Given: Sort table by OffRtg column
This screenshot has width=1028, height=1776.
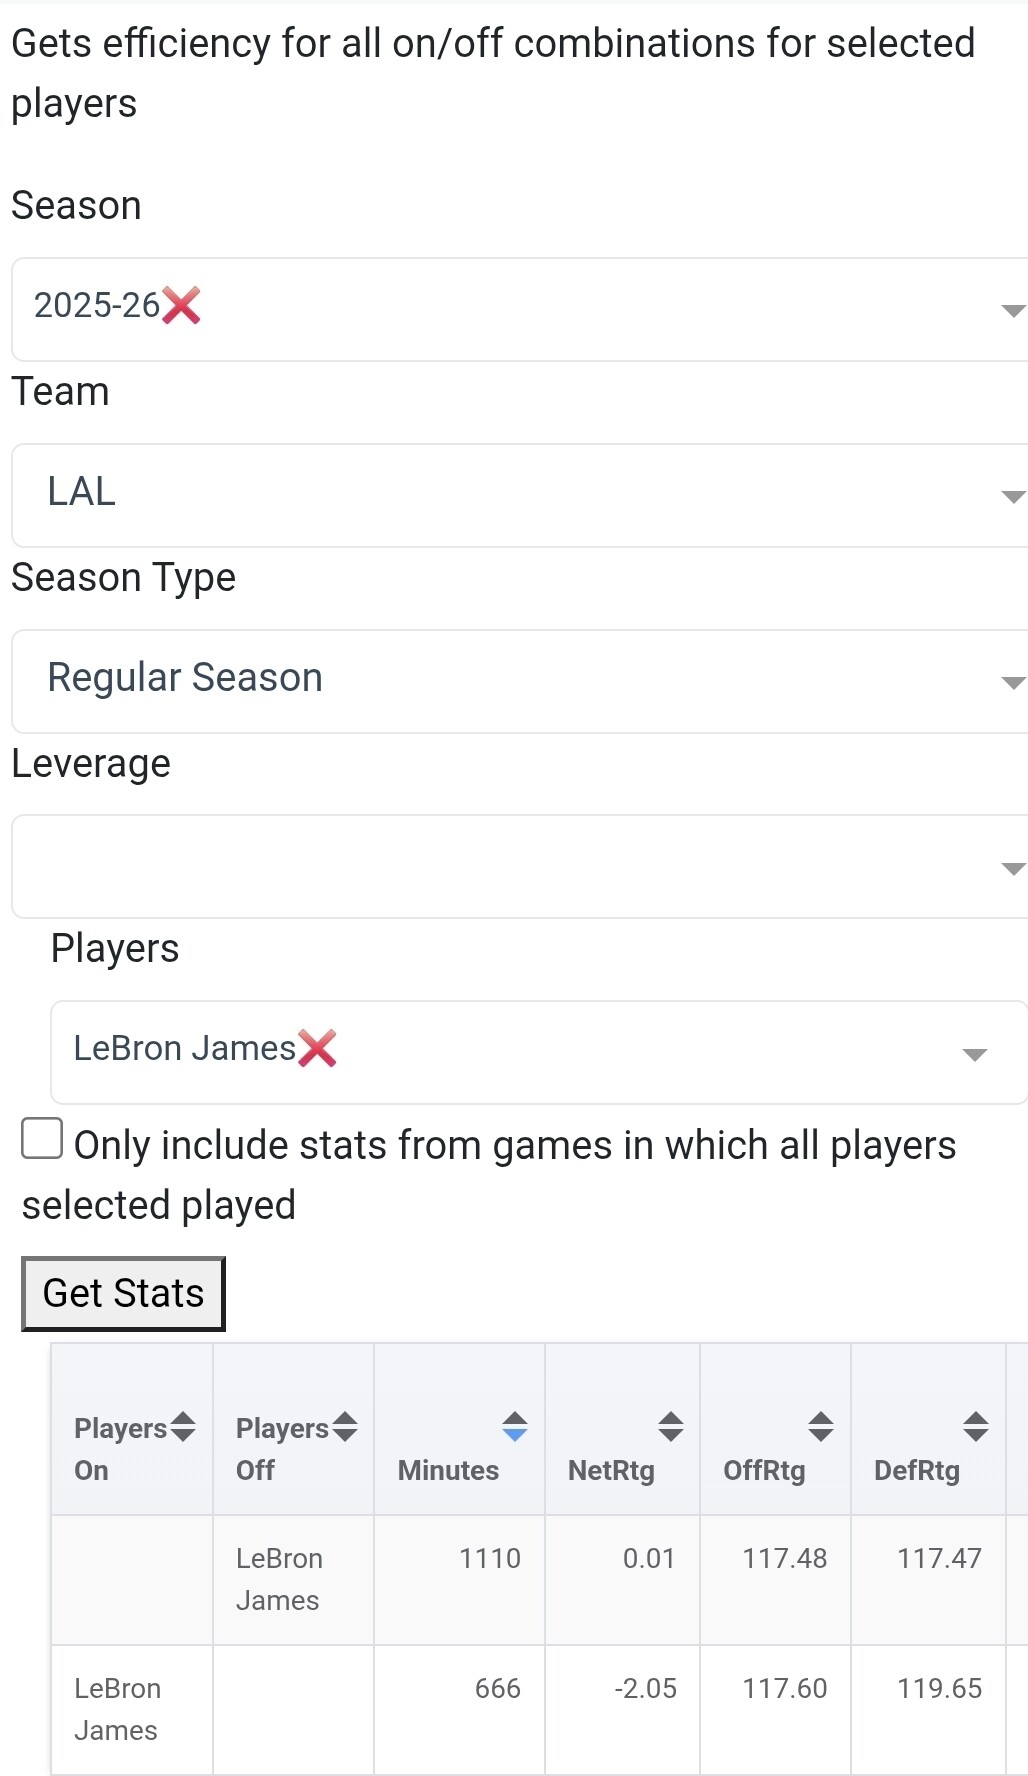Looking at the screenshot, I should [821, 1427].
